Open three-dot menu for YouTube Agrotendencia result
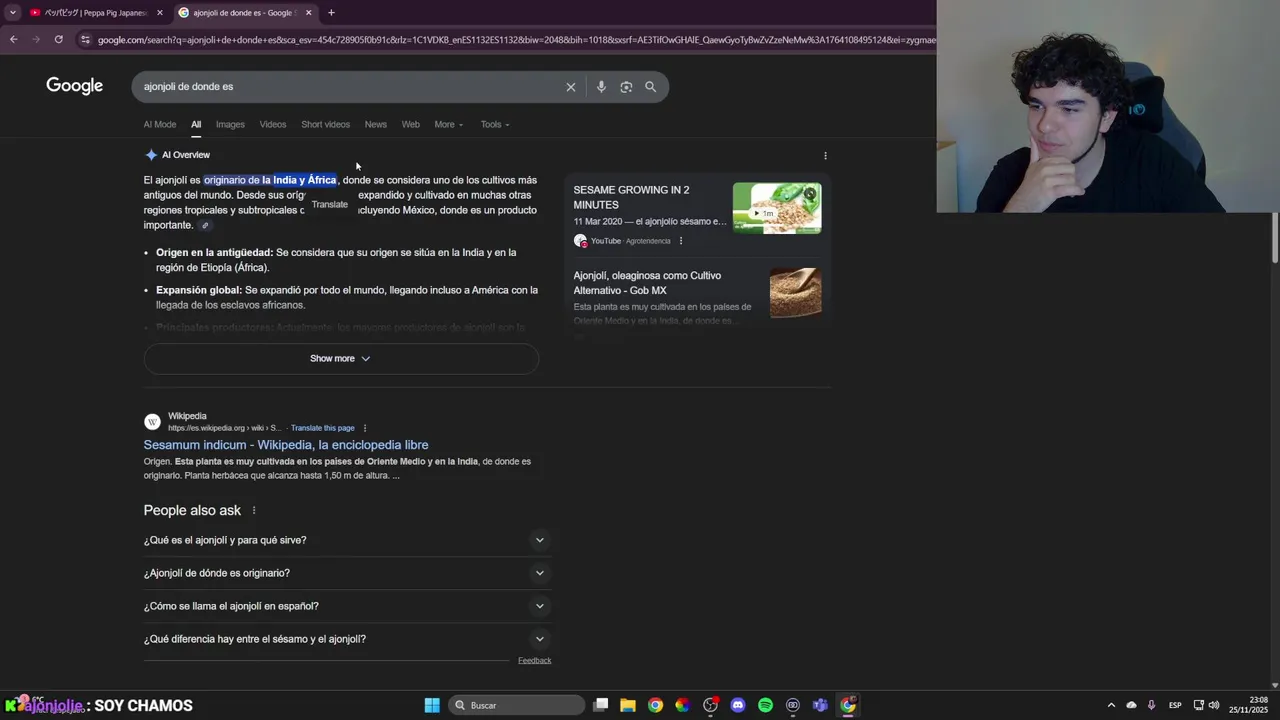The width and height of the screenshot is (1280, 720). click(681, 241)
